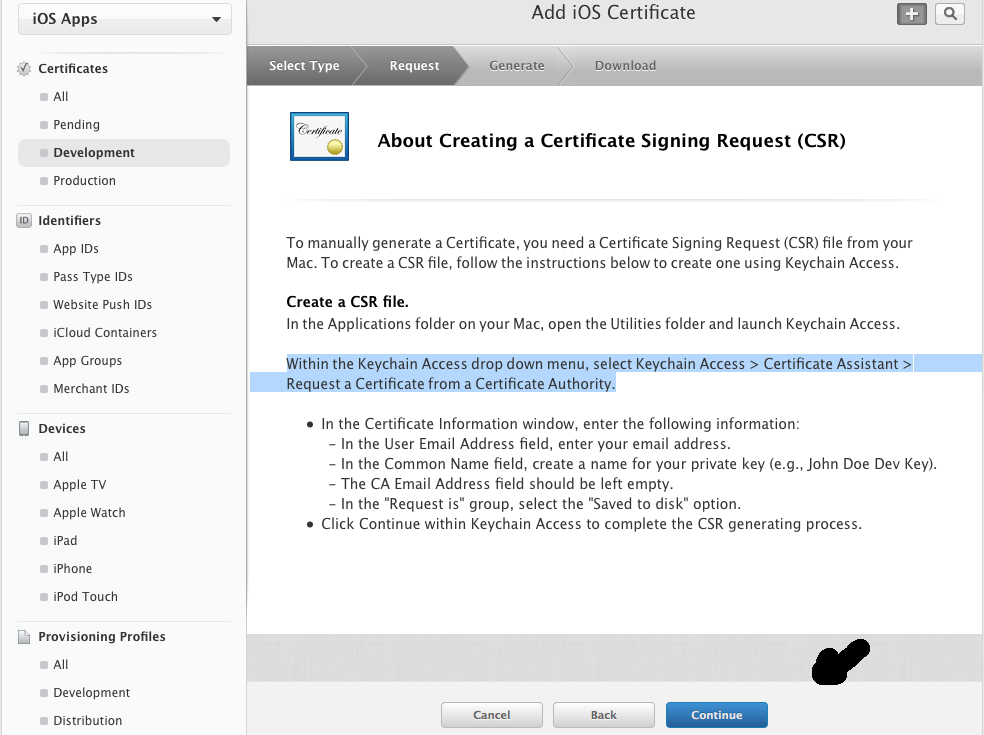The image size is (984, 735).
Task: Open Pending certificates
Action: coord(77,124)
